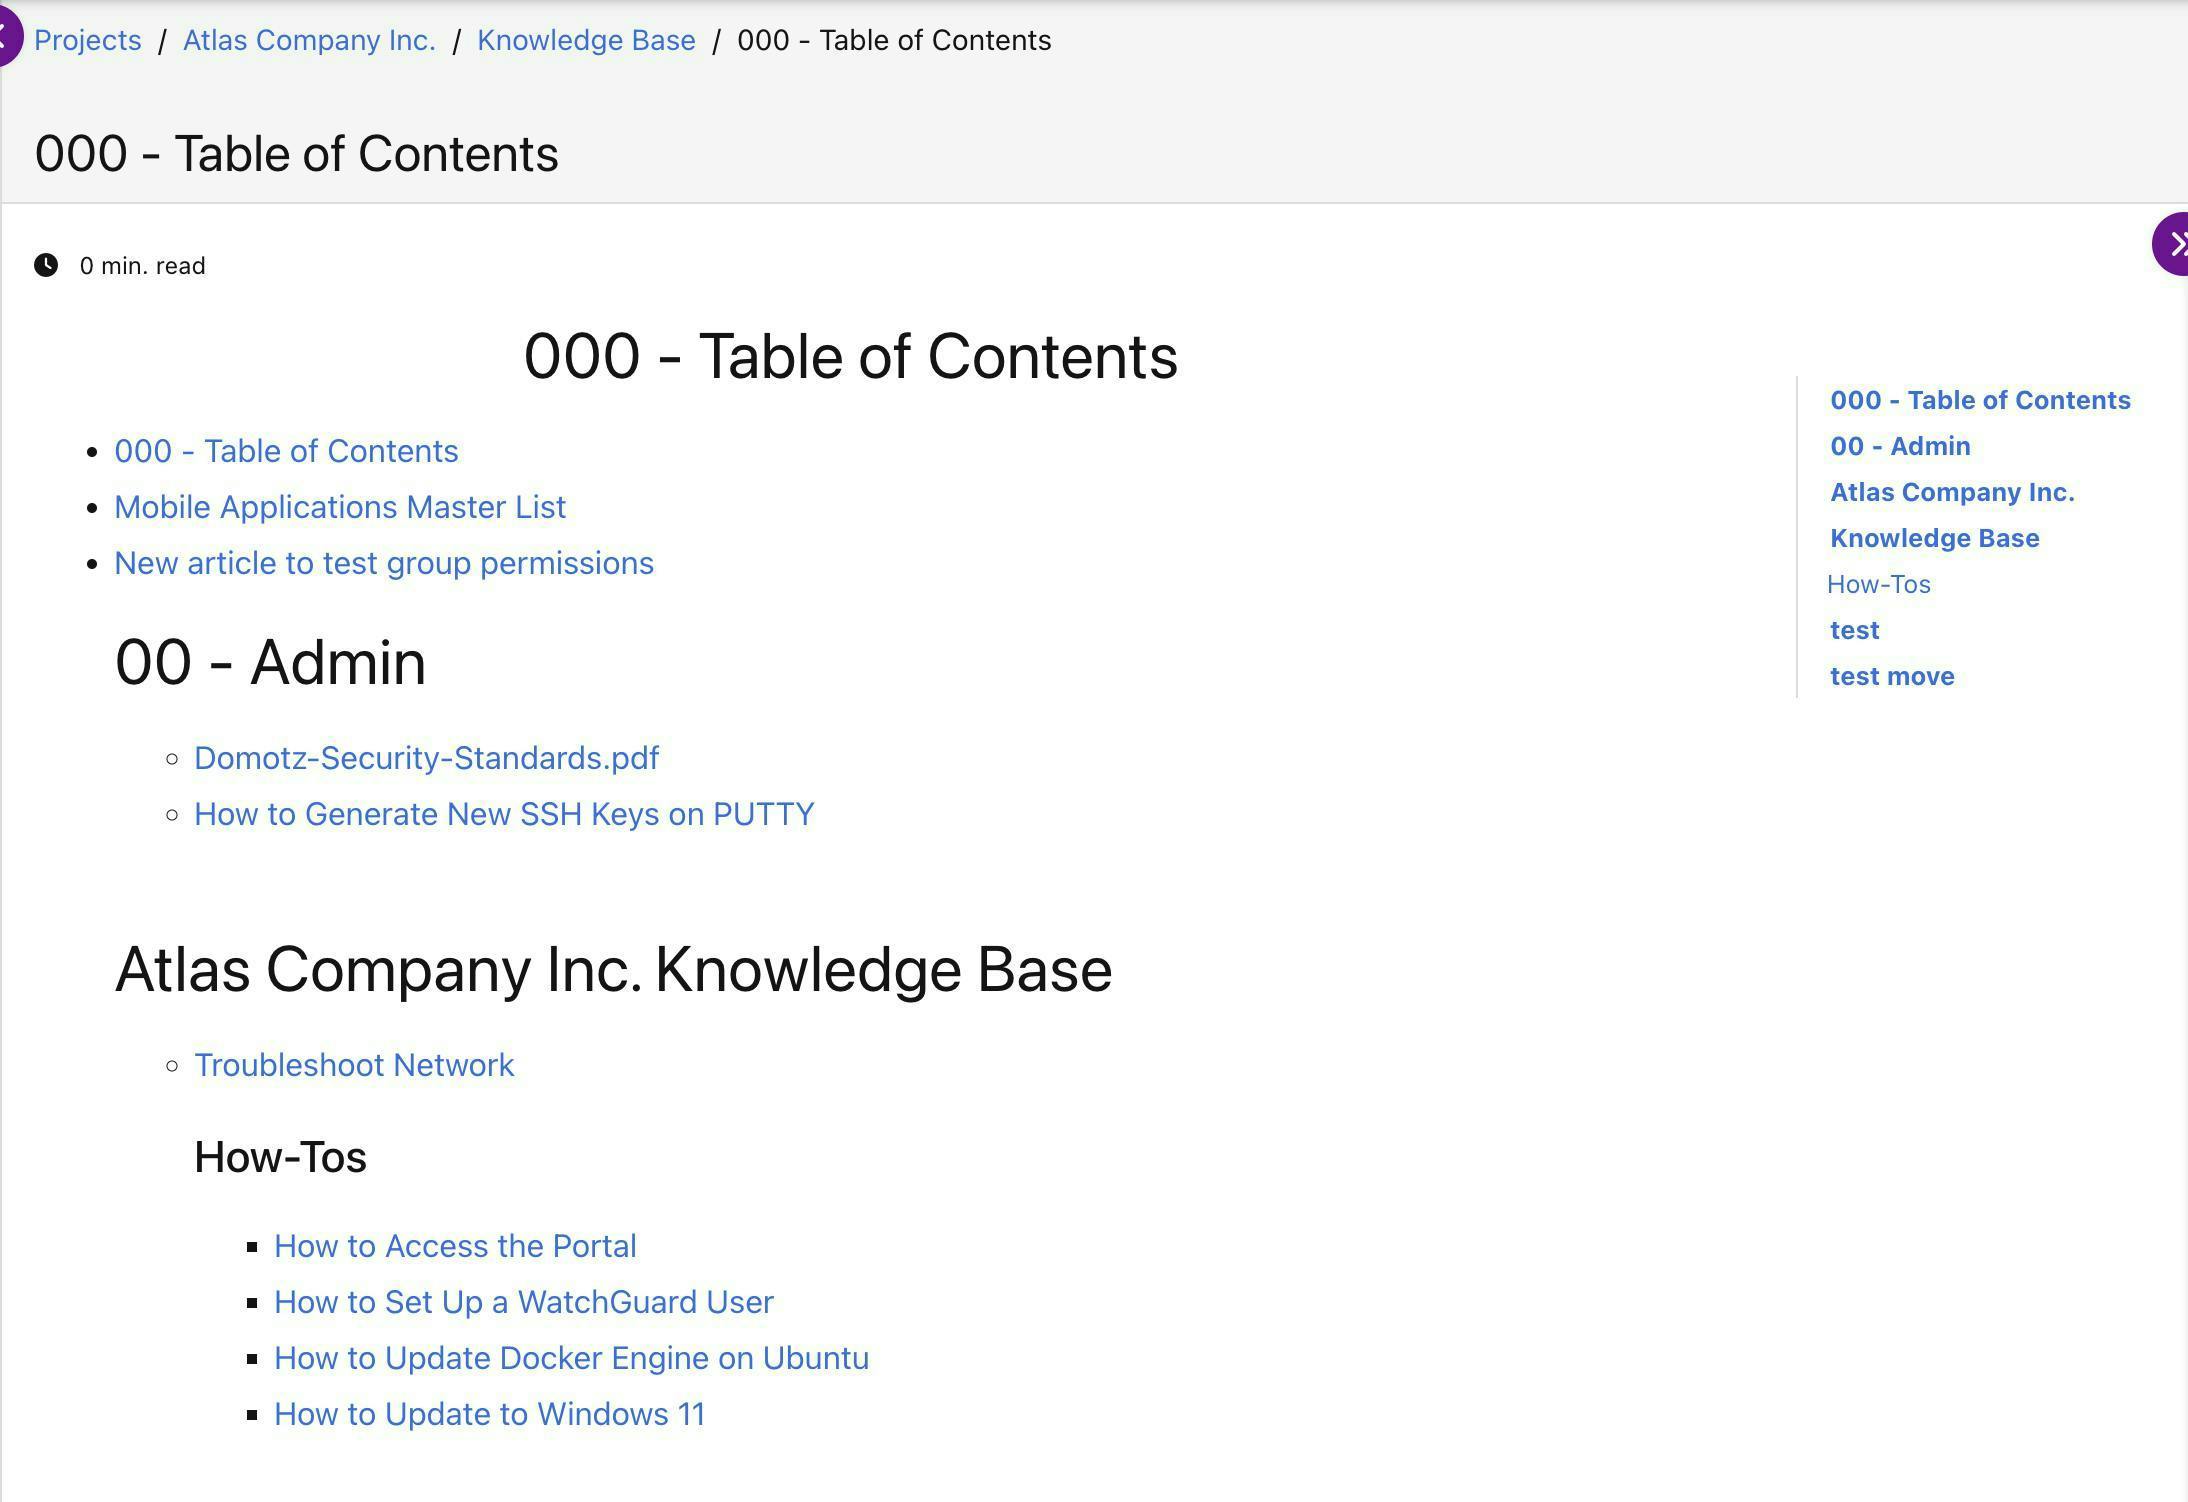The height and width of the screenshot is (1502, 2188).
Task: Click the 000 - Table of Contents list link
Action: [x=286, y=451]
